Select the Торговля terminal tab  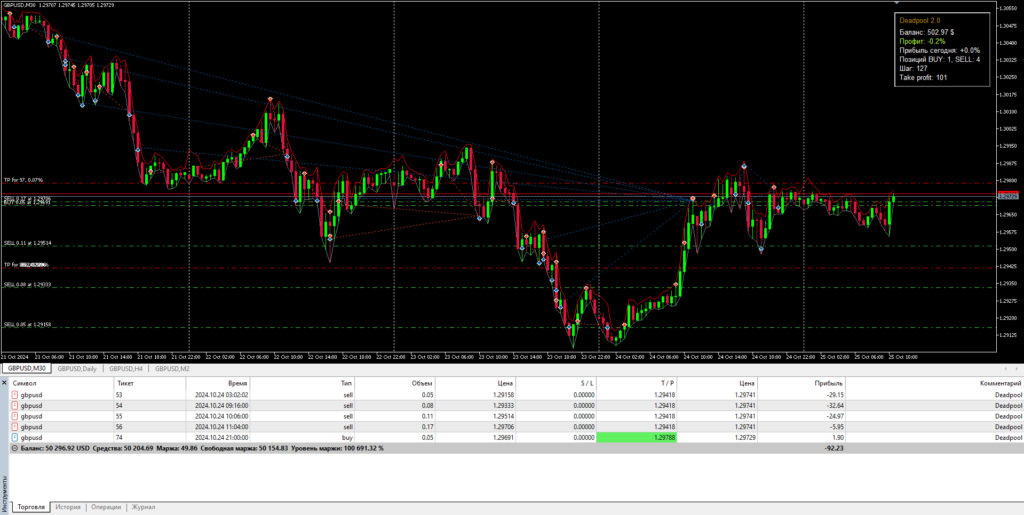click(31, 507)
